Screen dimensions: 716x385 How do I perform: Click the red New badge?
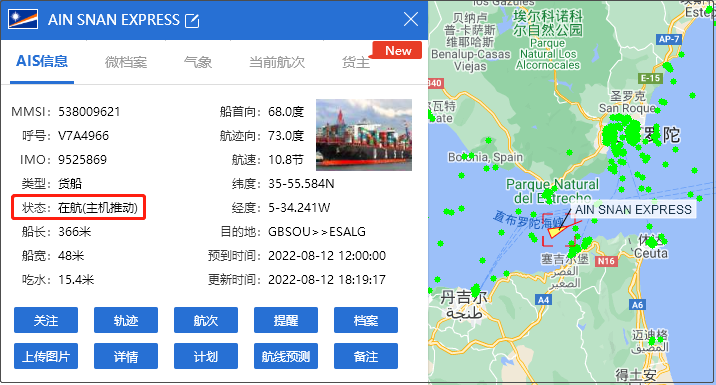point(398,50)
